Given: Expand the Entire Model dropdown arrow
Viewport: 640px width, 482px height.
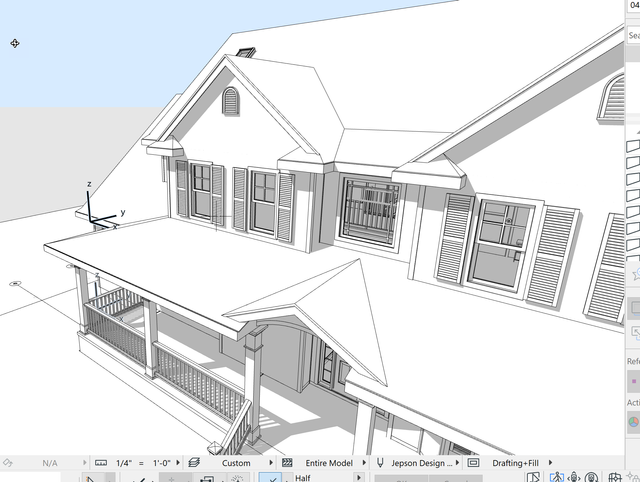Looking at the screenshot, I should coord(364,463).
